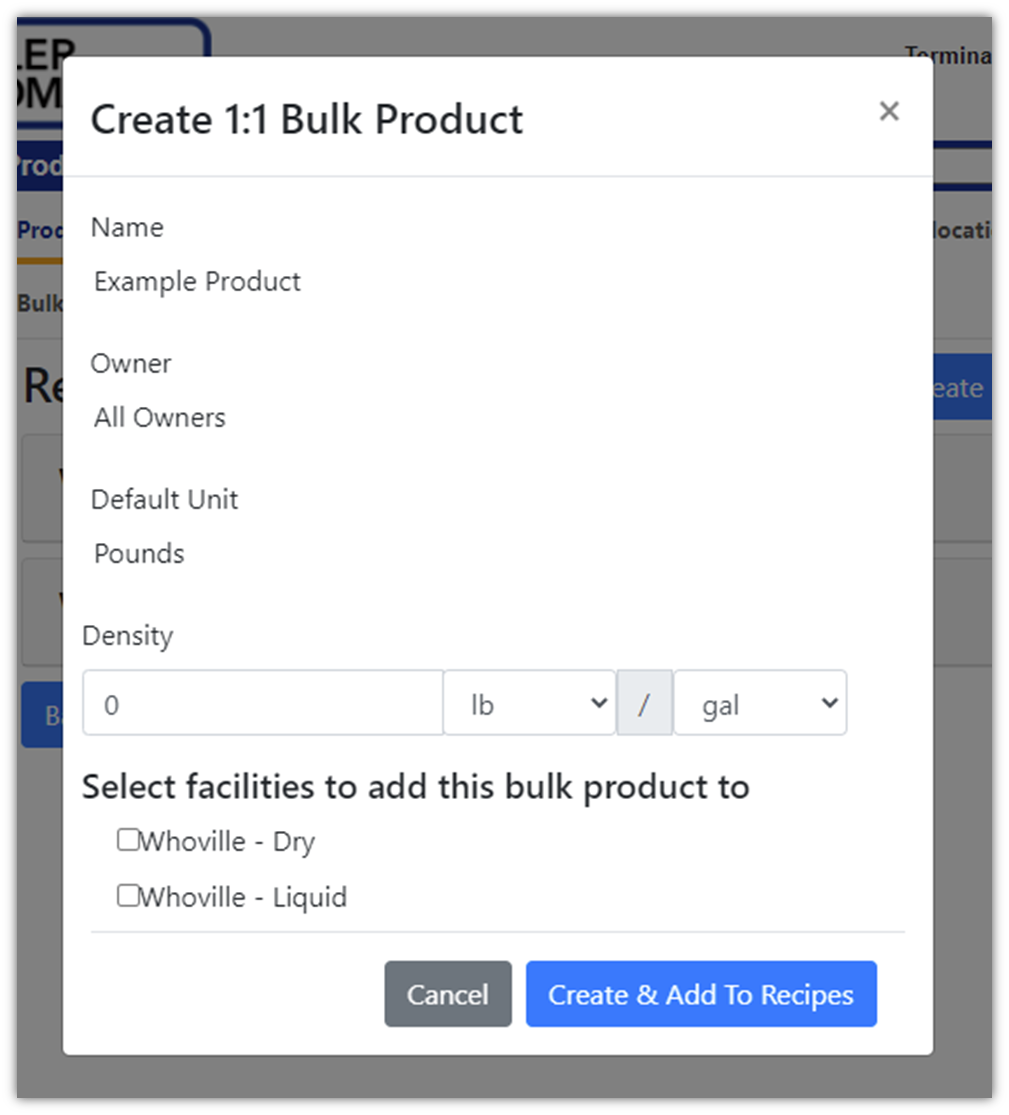Click inside the density value input field
Viewport: 1009px width, 1115px height.
[x=260, y=703]
